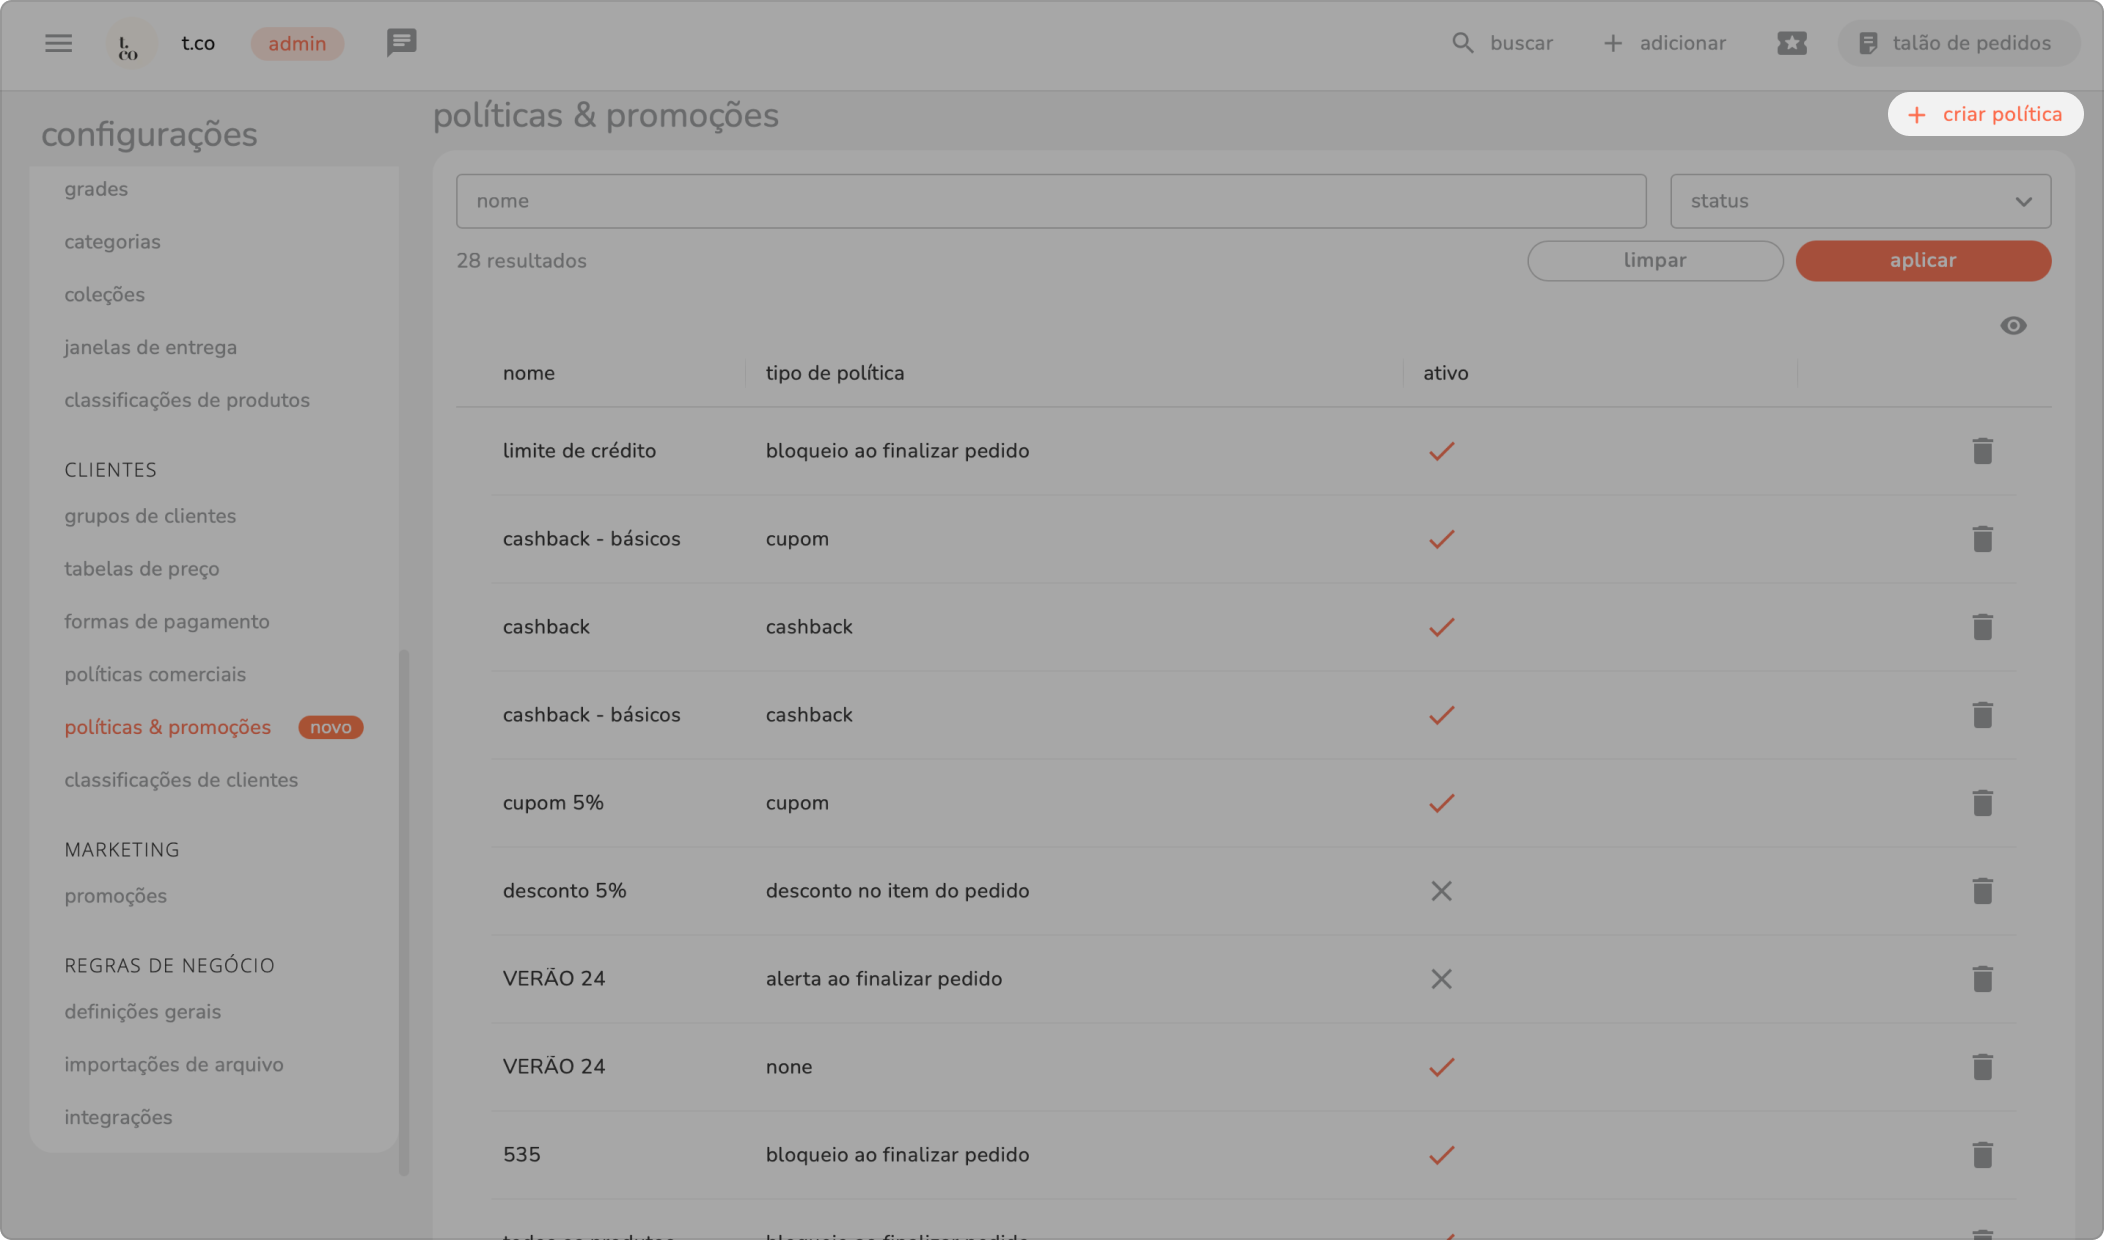
Task: Click trash icon for desconto 5%
Action: click(x=1982, y=891)
